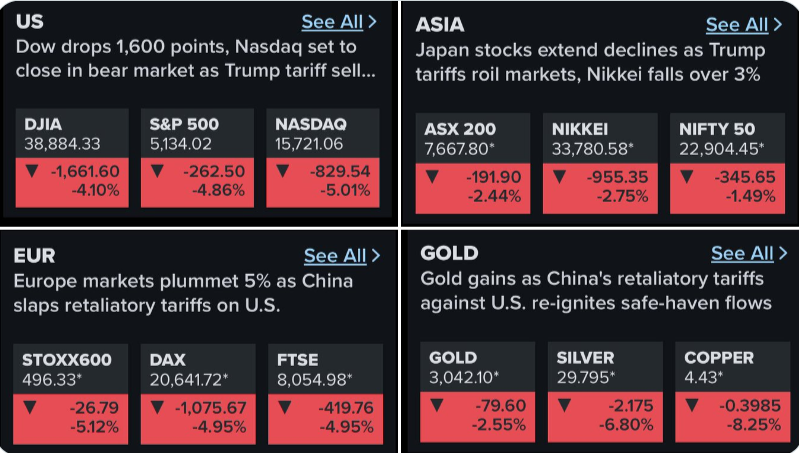Click the down arrow icon on ASX 200

[433, 177]
